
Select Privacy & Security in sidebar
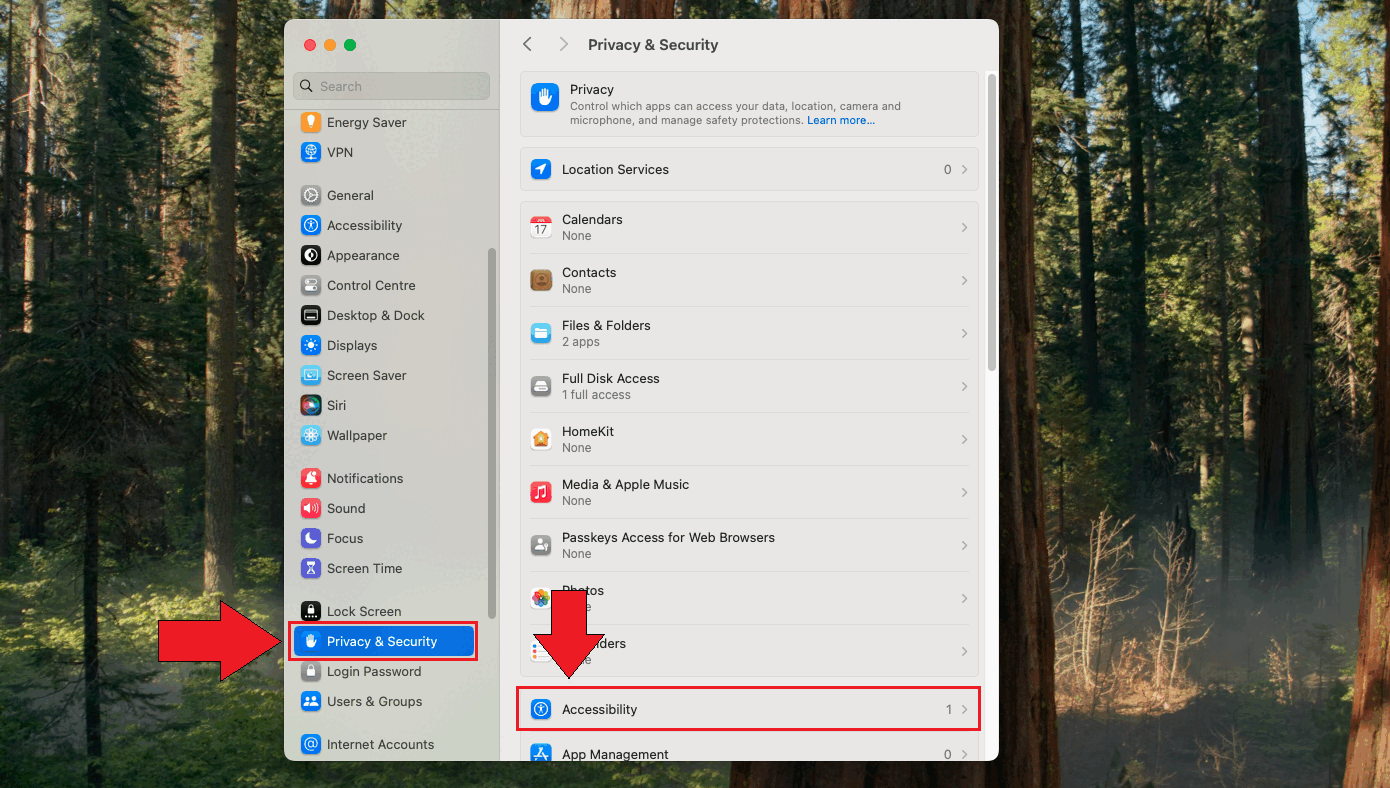point(382,641)
